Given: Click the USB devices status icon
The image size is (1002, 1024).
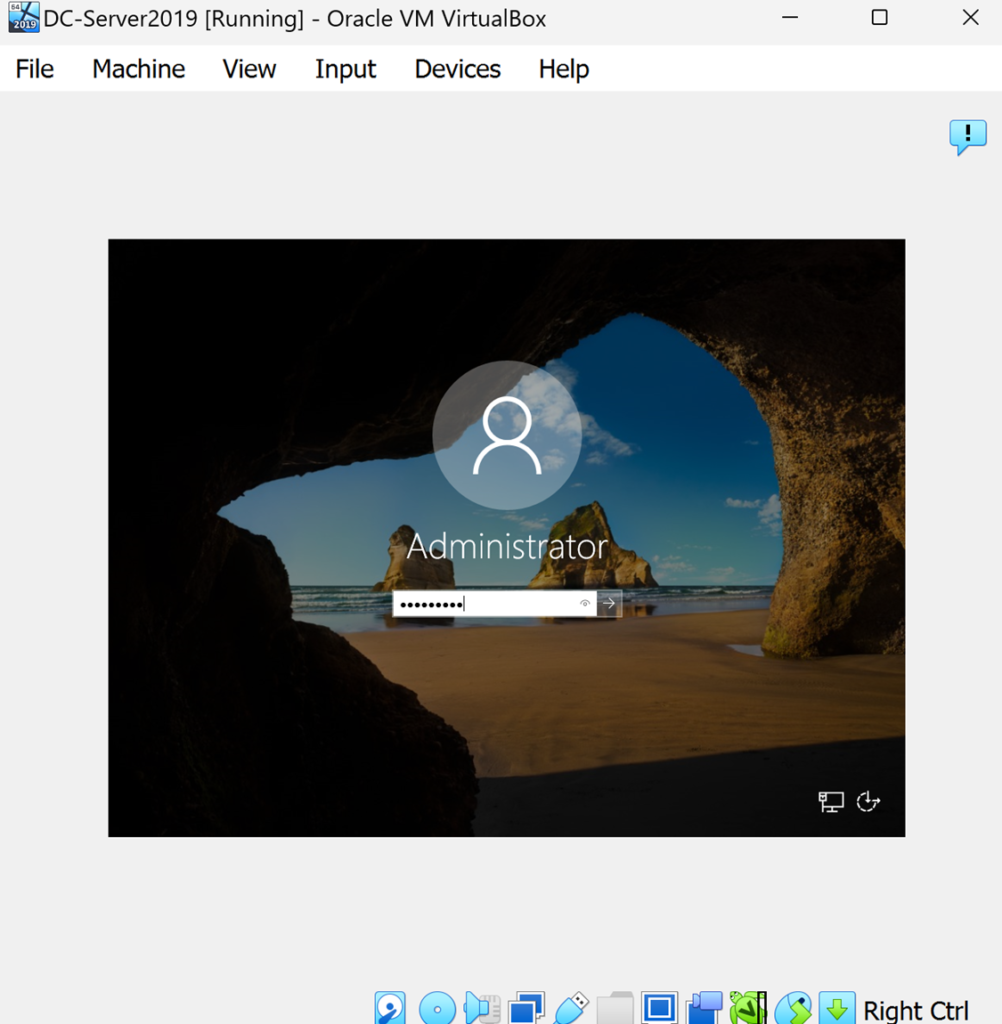Looking at the screenshot, I should pos(571,1008).
